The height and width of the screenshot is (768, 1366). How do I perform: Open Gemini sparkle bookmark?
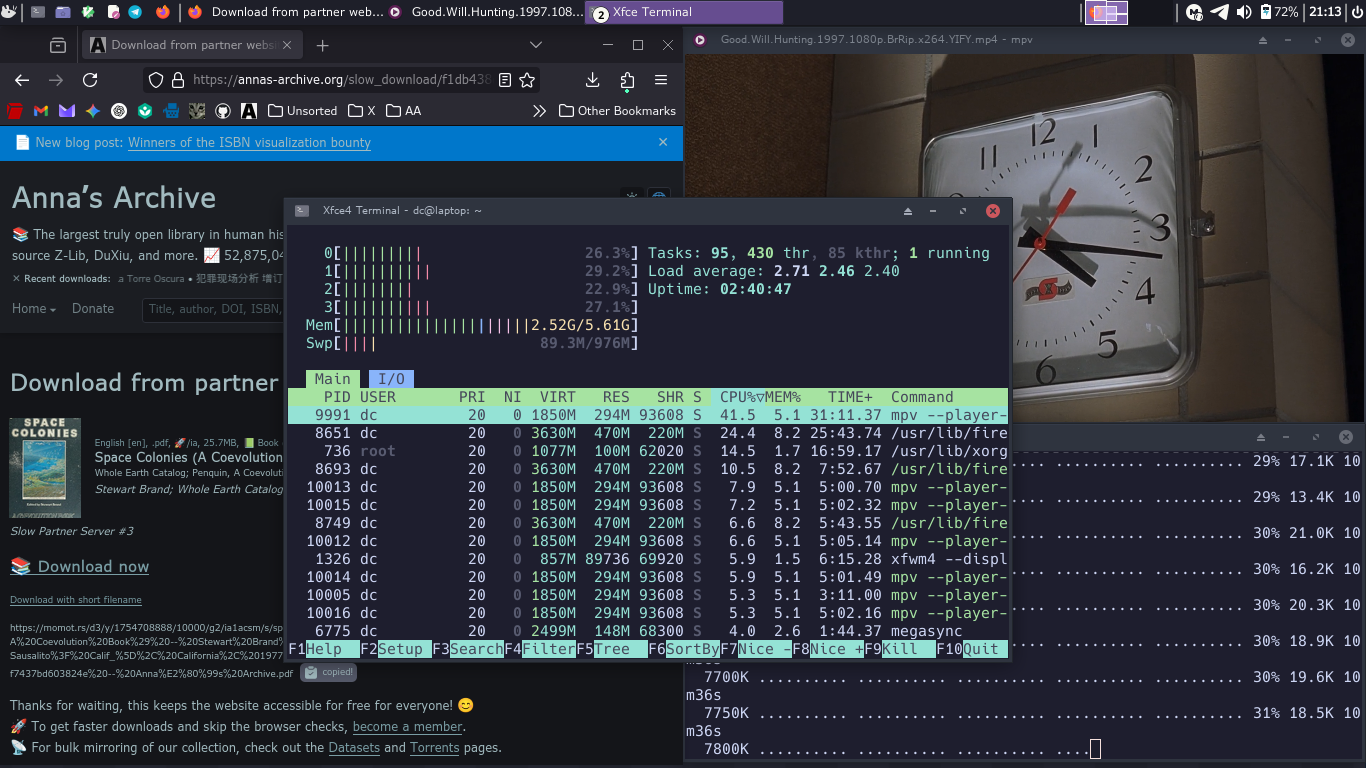tap(93, 111)
